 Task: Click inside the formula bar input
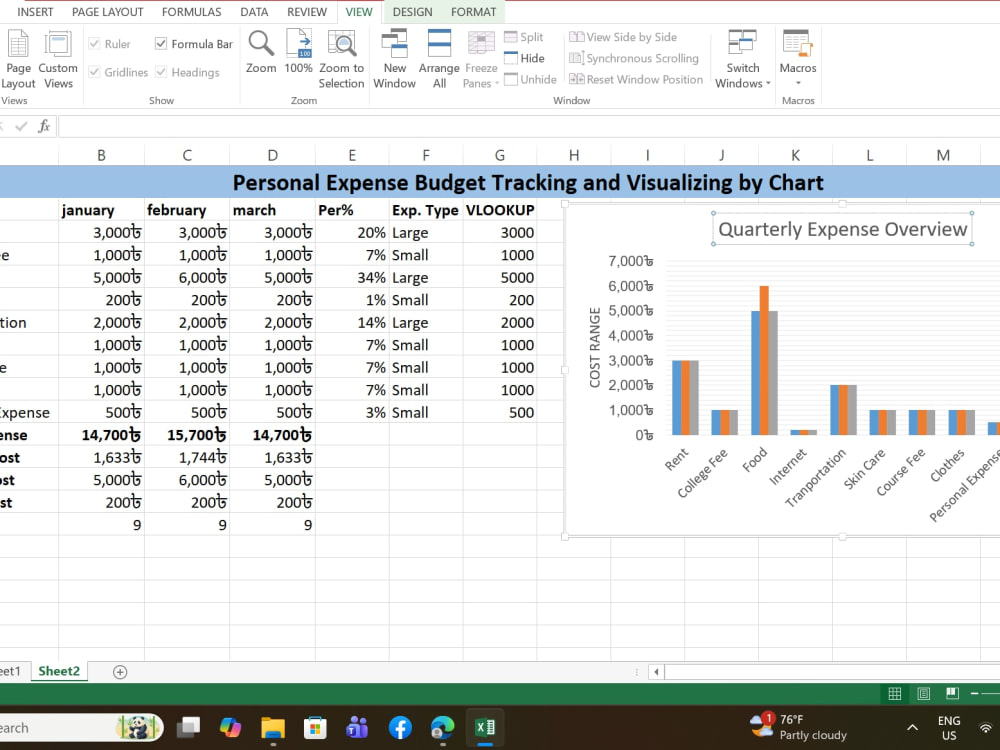529,126
